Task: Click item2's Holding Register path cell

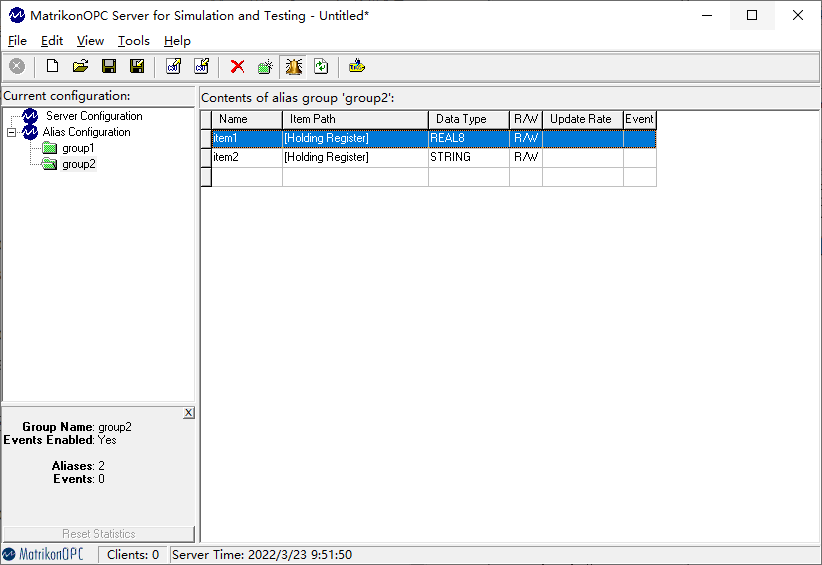Action: [355, 158]
